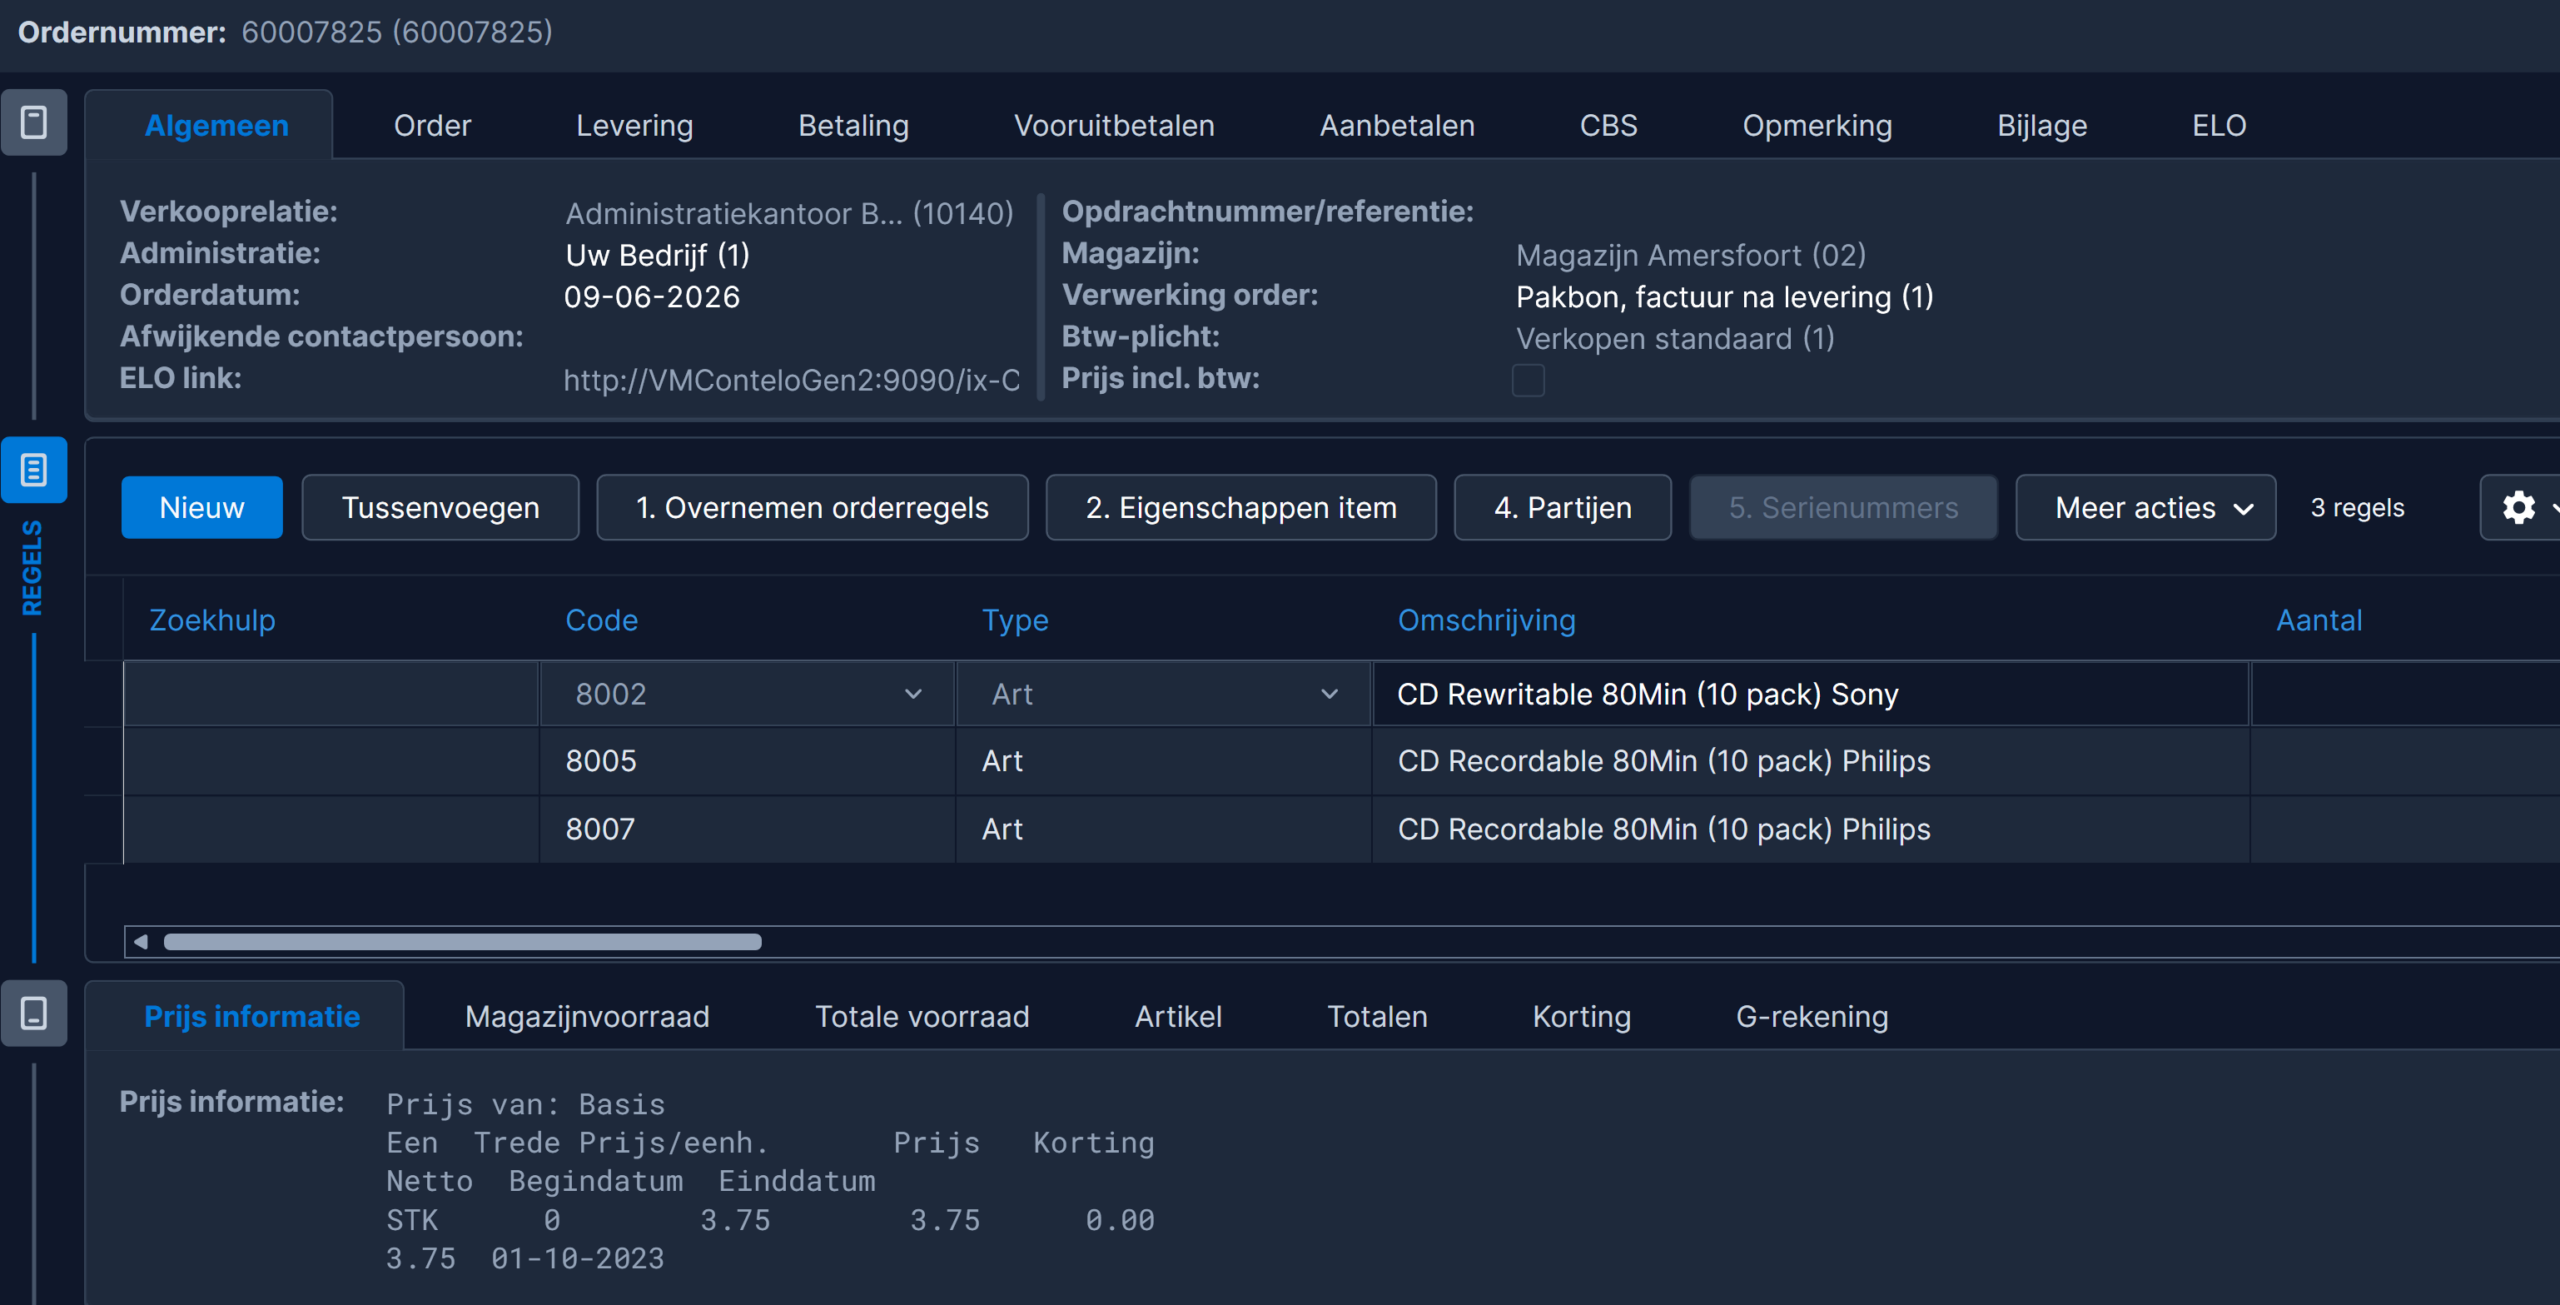
Task: Expand the Type Art dropdown
Action: point(1329,694)
